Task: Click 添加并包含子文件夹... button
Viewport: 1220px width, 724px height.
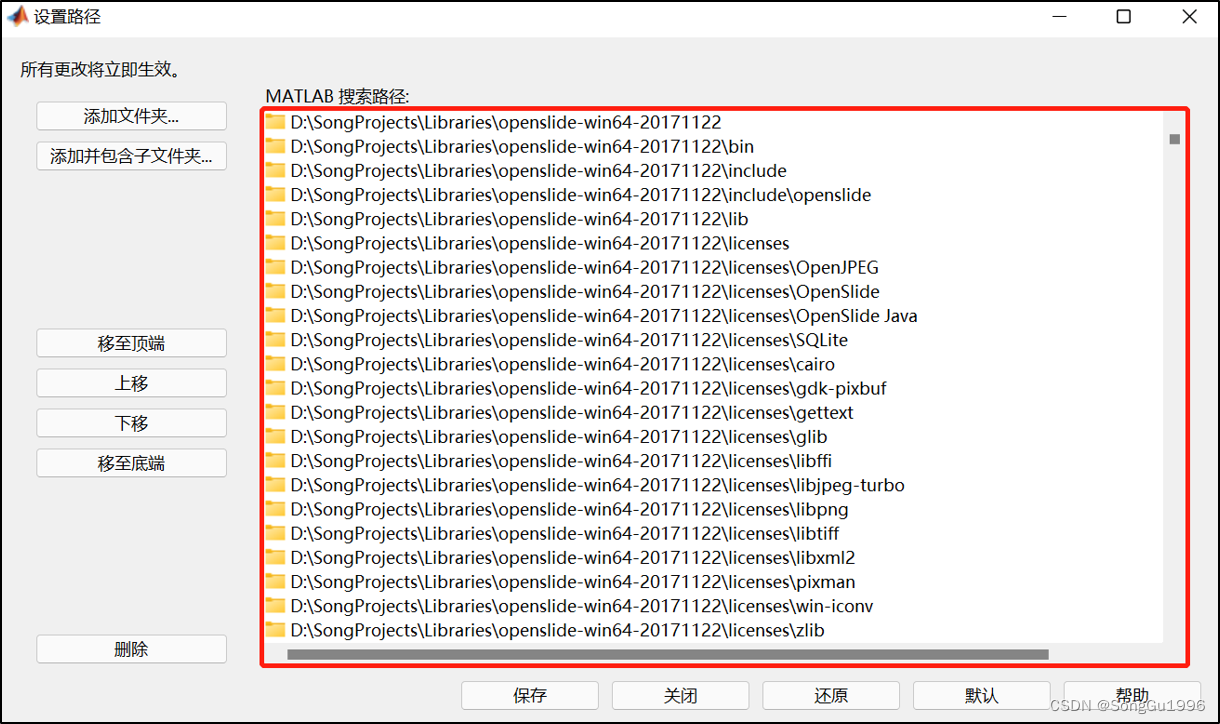Action: (x=132, y=156)
